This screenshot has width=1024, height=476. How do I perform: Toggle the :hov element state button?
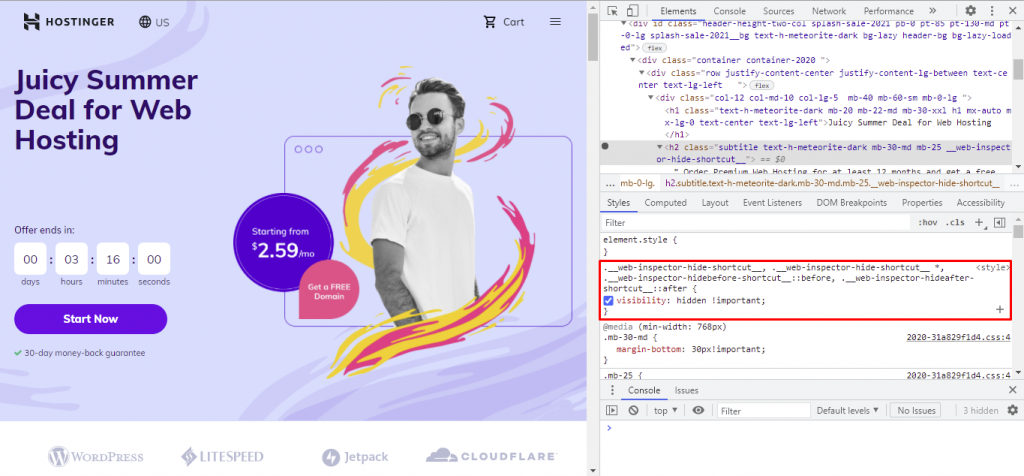click(927, 223)
